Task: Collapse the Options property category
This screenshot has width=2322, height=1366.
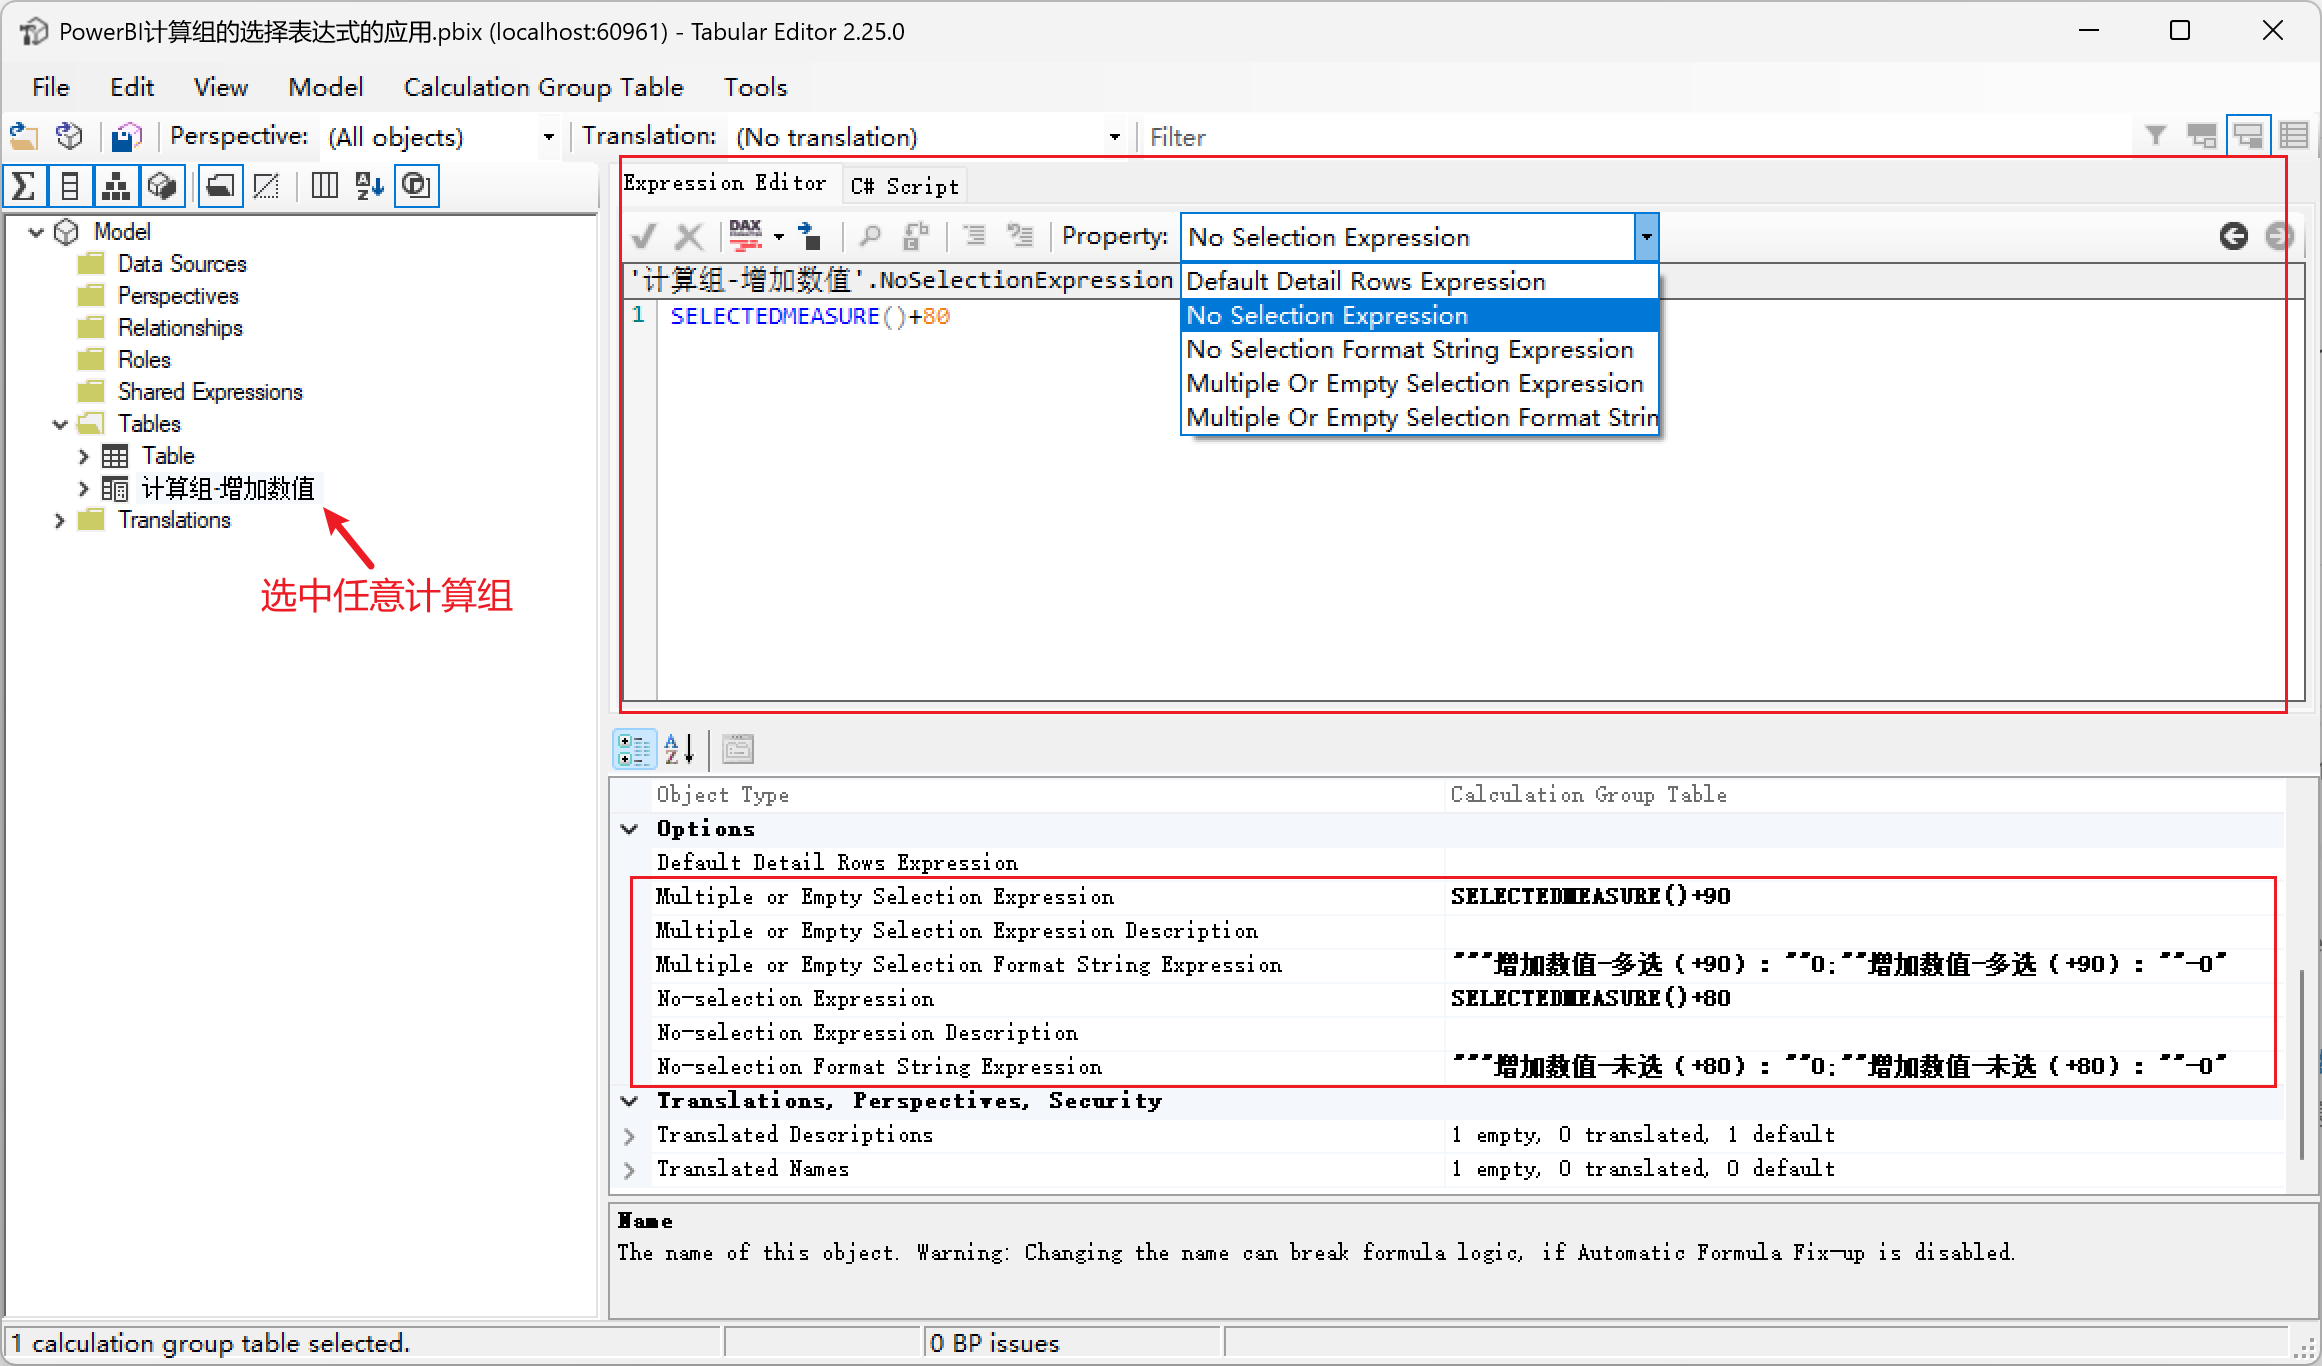Action: coord(630,829)
